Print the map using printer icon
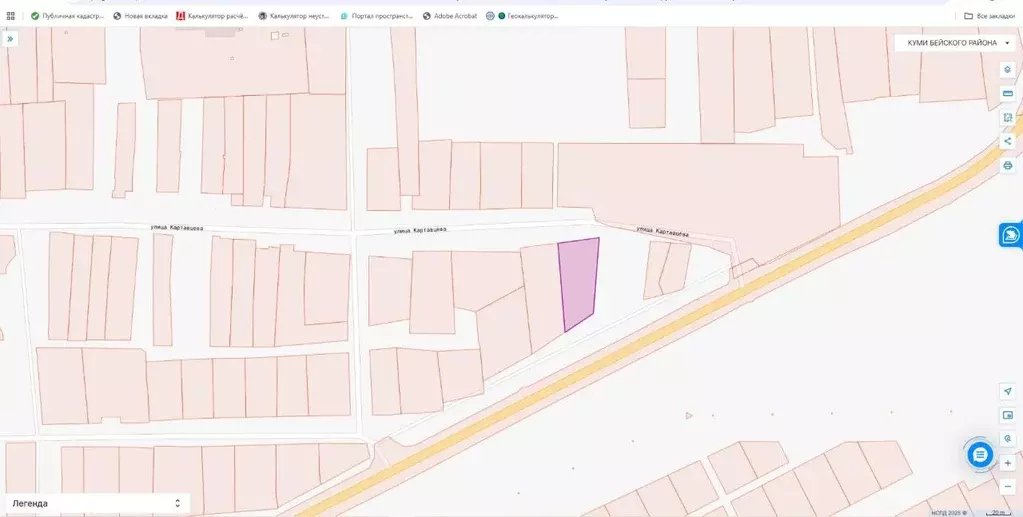Screen dimensions: 1023x517 1007,165
